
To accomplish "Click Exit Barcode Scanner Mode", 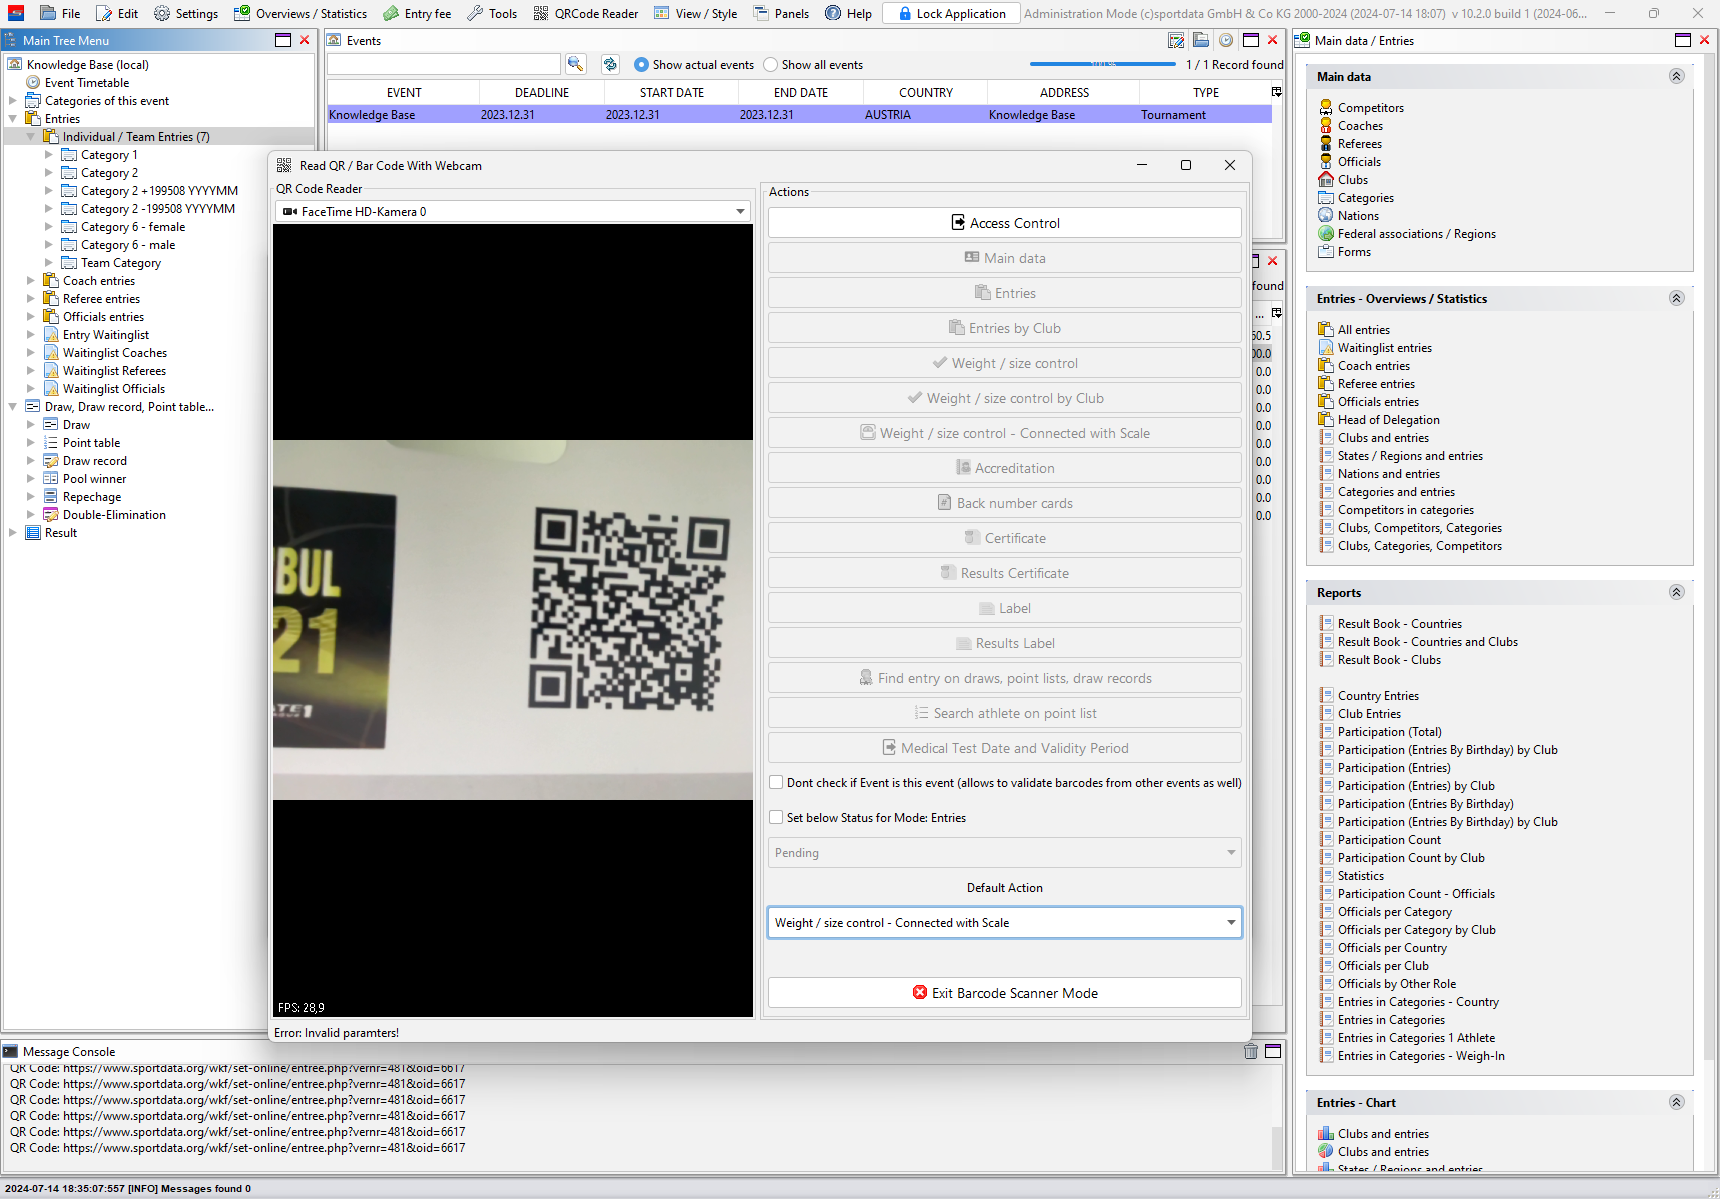I will (1004, 993).
